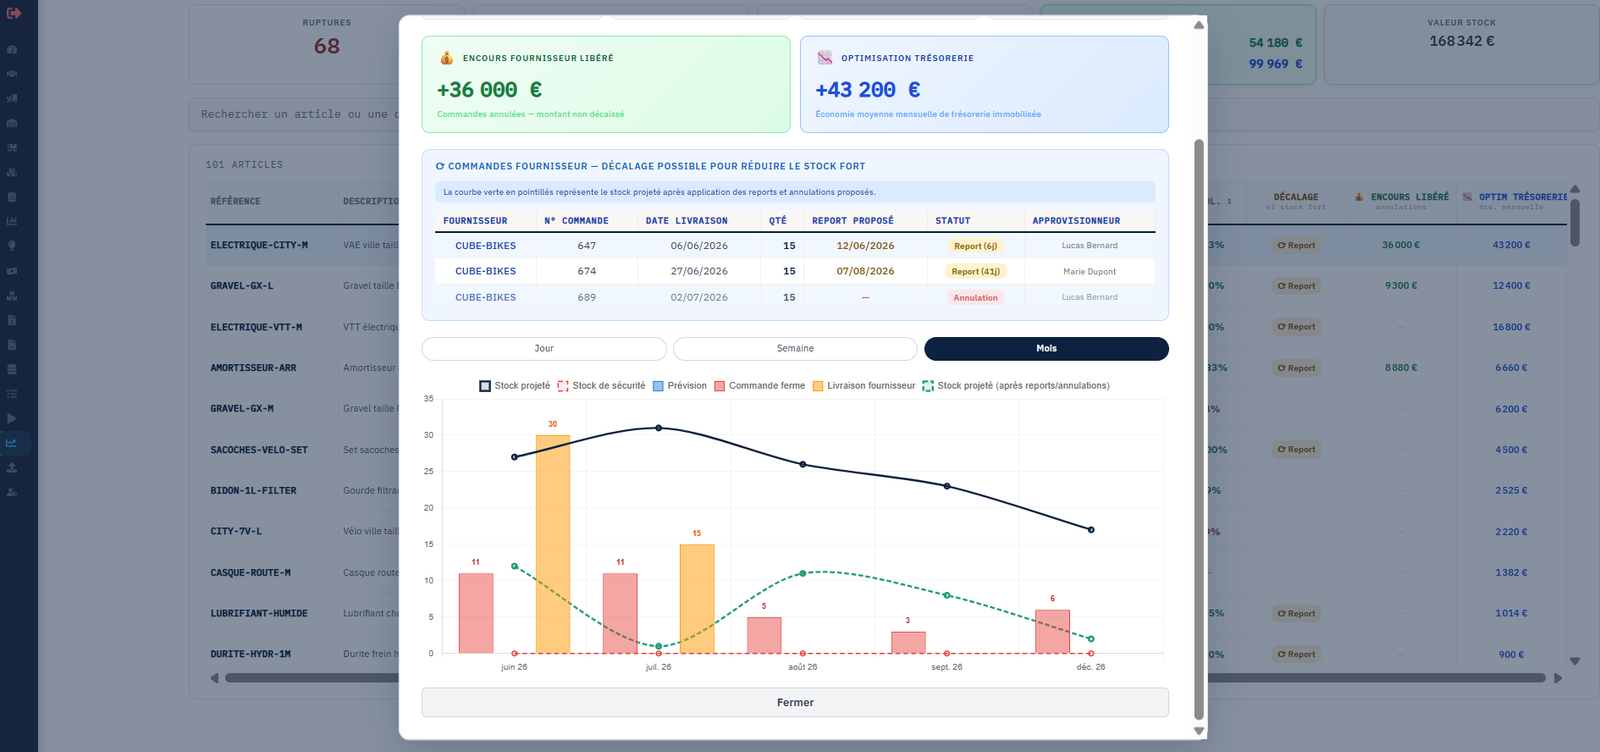Screen dimensions: 1600x752
Task: Open the checklist icon in sidebar
Action: [x=12, y=394]
